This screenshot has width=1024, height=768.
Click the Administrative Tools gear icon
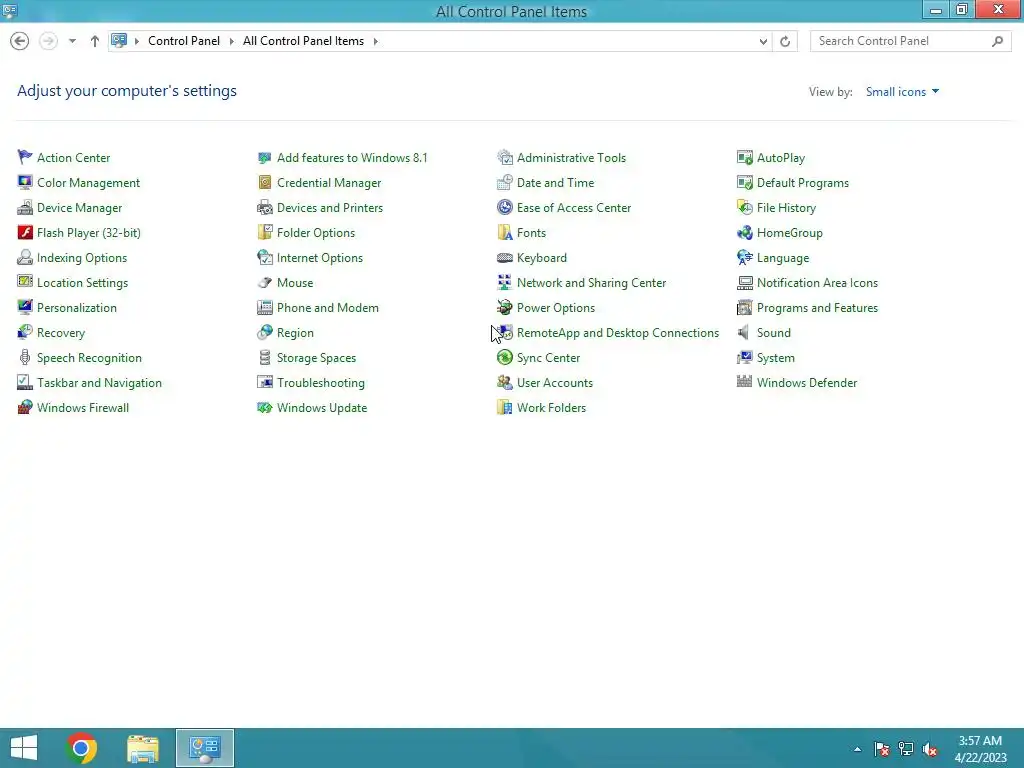point(505,157)
